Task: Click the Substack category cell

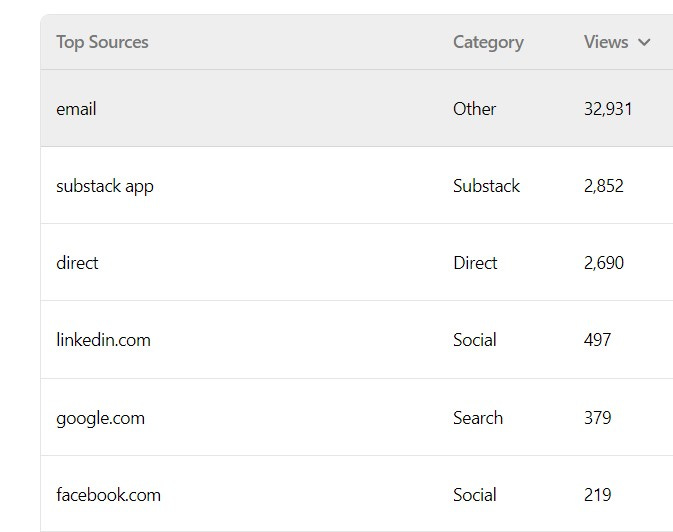Action: pos(486,186)
